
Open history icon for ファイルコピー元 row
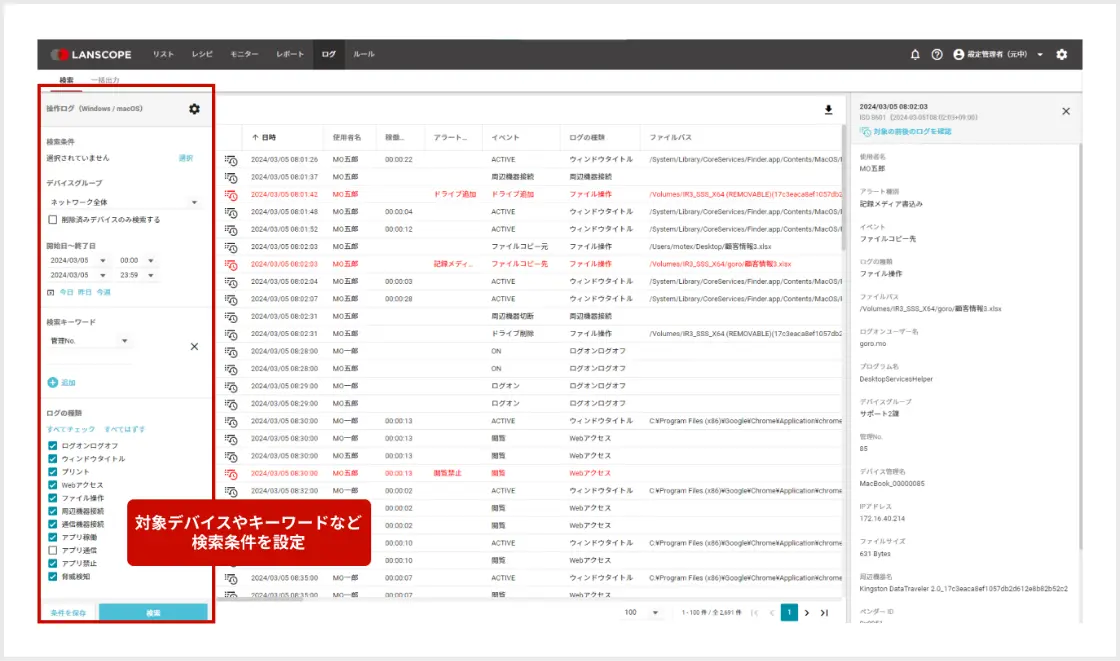pos(231,247)
